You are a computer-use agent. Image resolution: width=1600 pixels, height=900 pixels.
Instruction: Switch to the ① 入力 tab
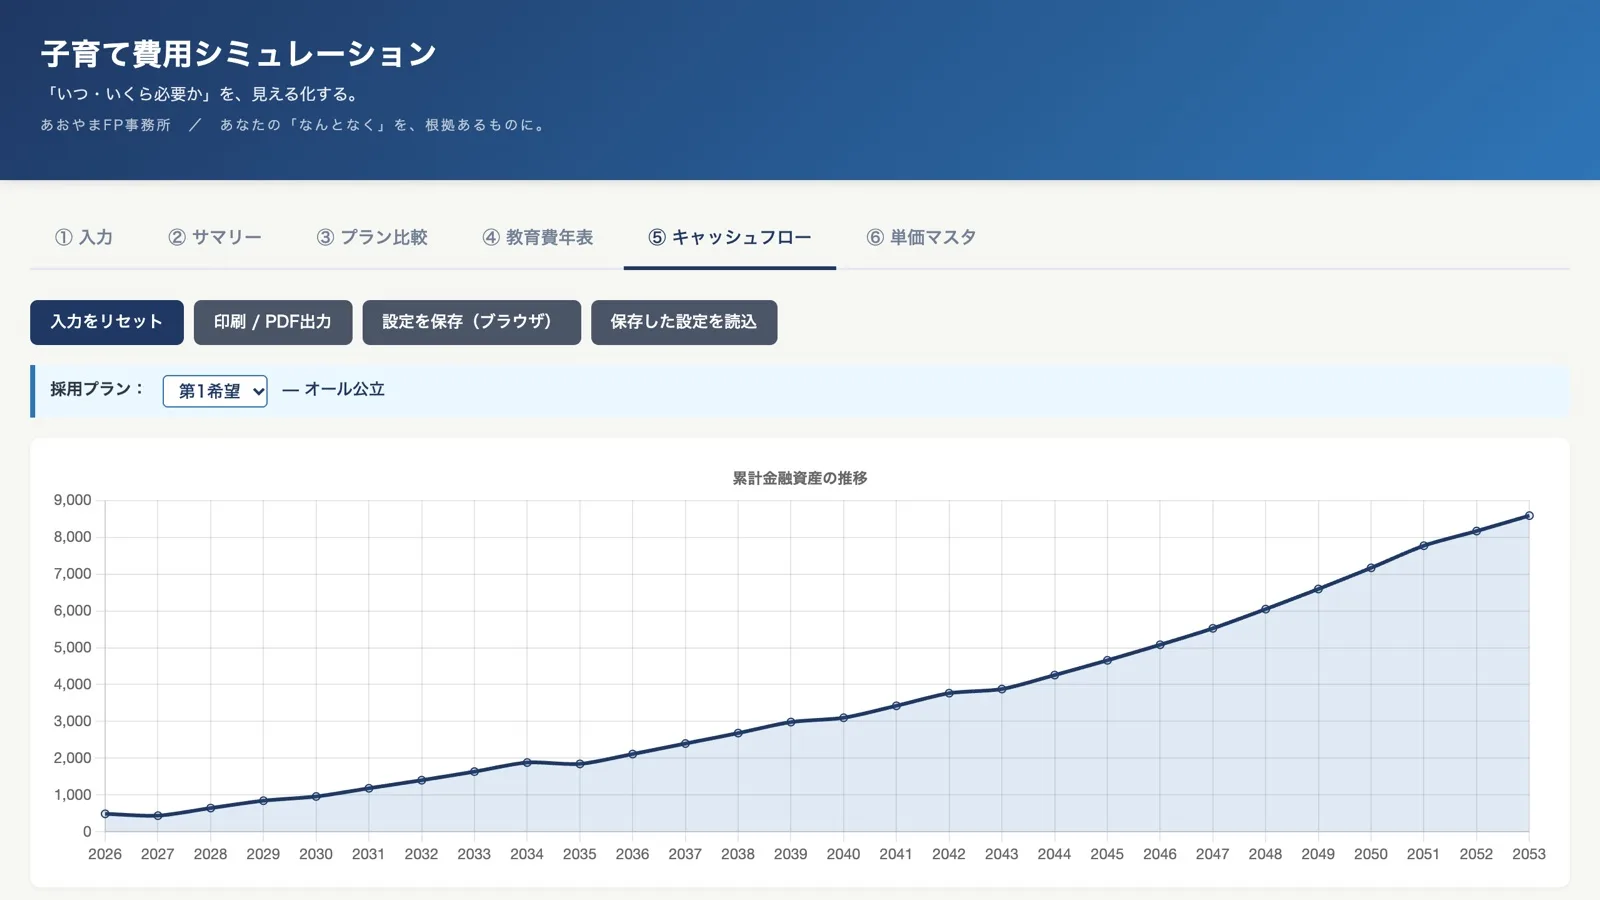point(84,238)
